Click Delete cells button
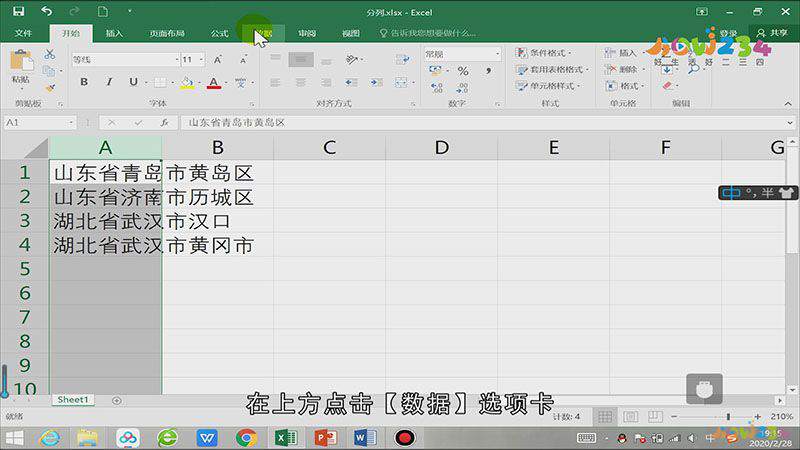Image resolution: width=800 pixels, height=450 pixels. point(621,69)
